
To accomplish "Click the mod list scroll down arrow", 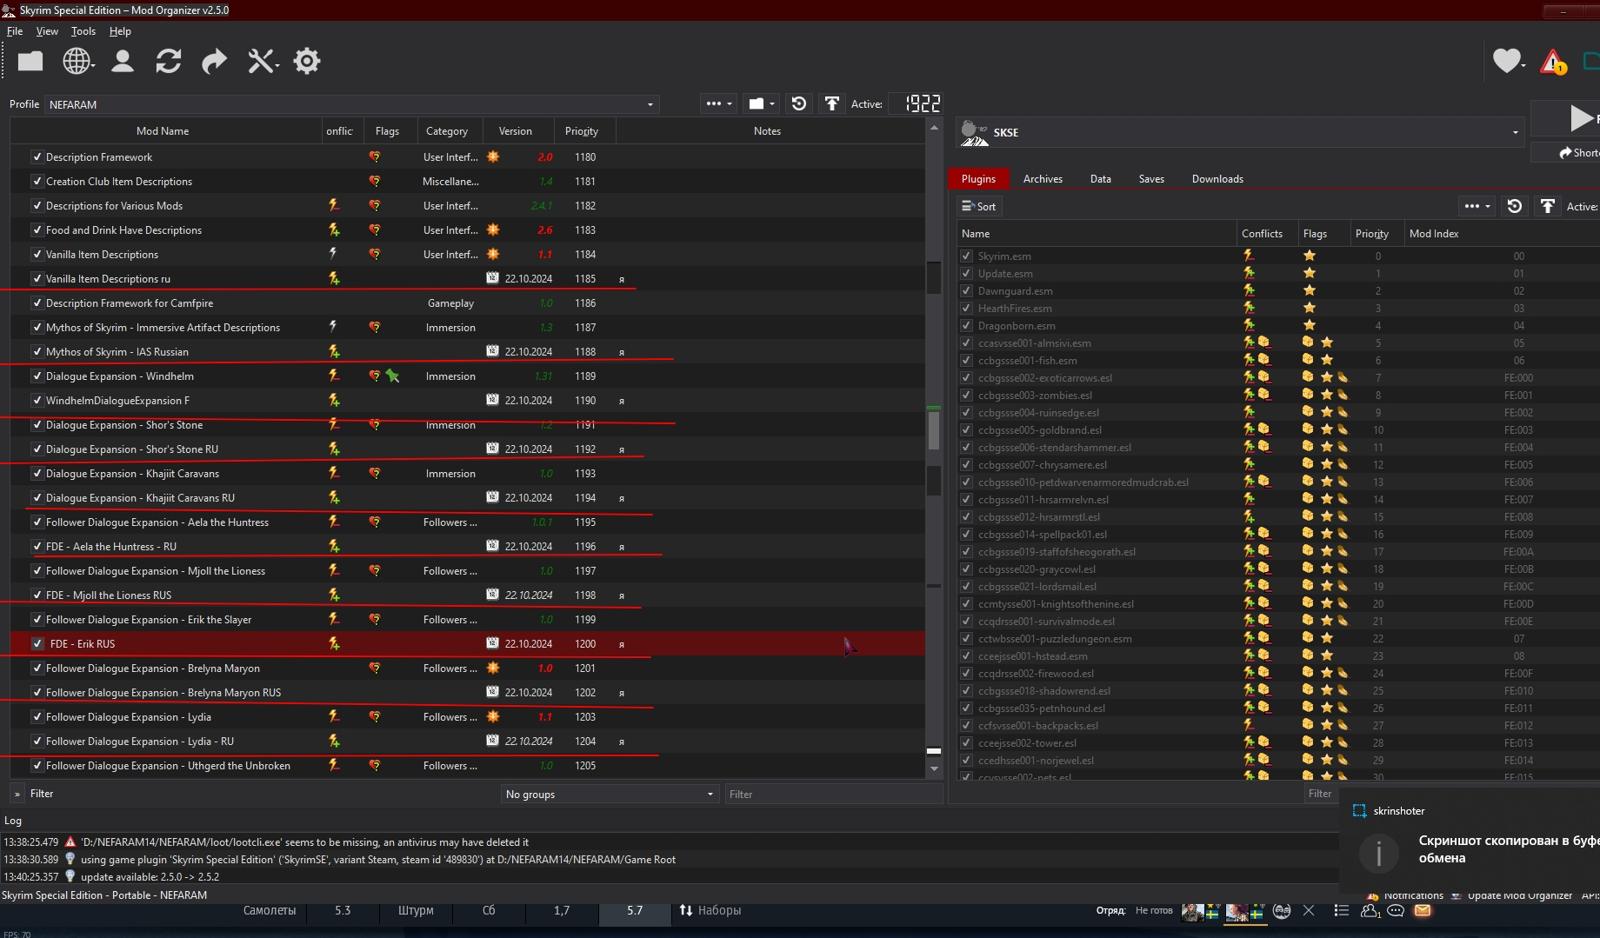I will point(934,769).
